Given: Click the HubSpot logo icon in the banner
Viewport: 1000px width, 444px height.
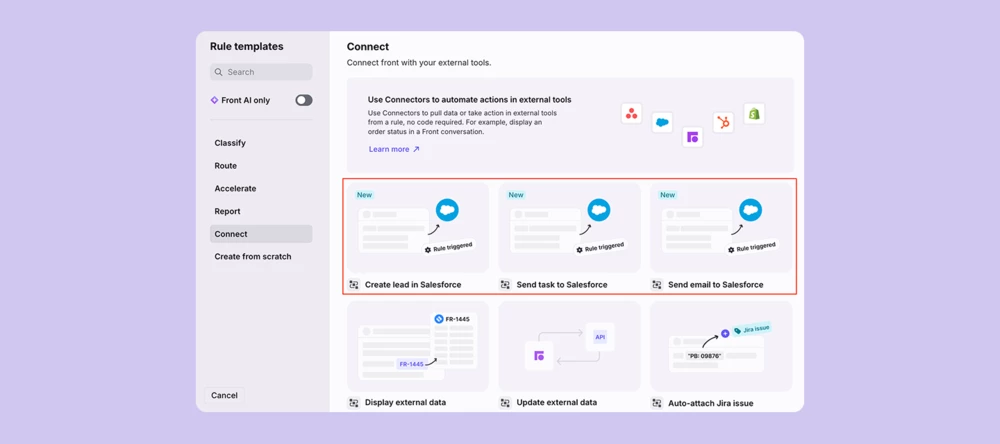Looking at the screenshot, I should point(723,122).
